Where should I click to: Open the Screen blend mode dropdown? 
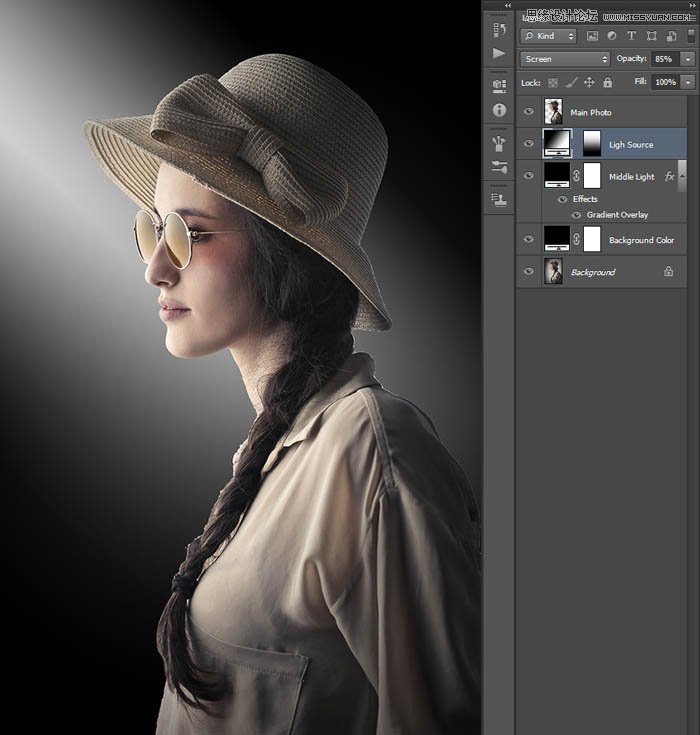564,59
